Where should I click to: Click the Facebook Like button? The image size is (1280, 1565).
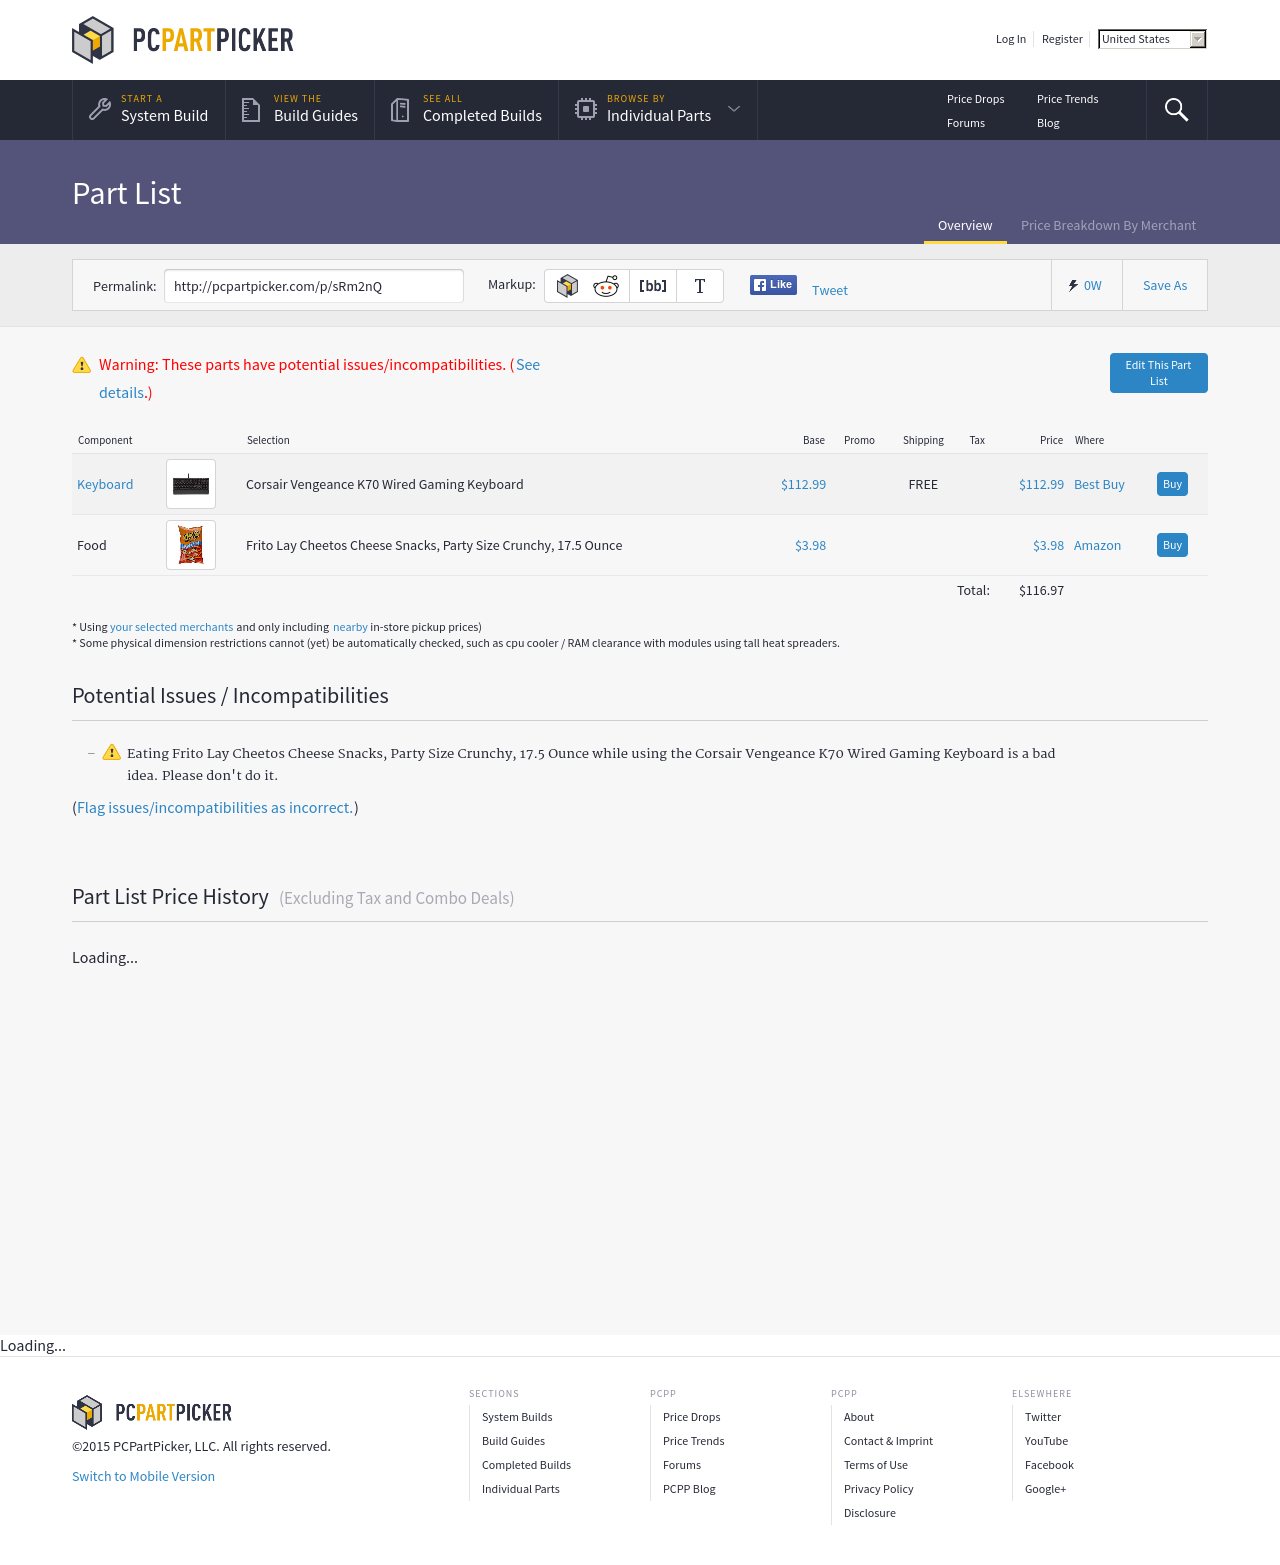pos(773,285)
